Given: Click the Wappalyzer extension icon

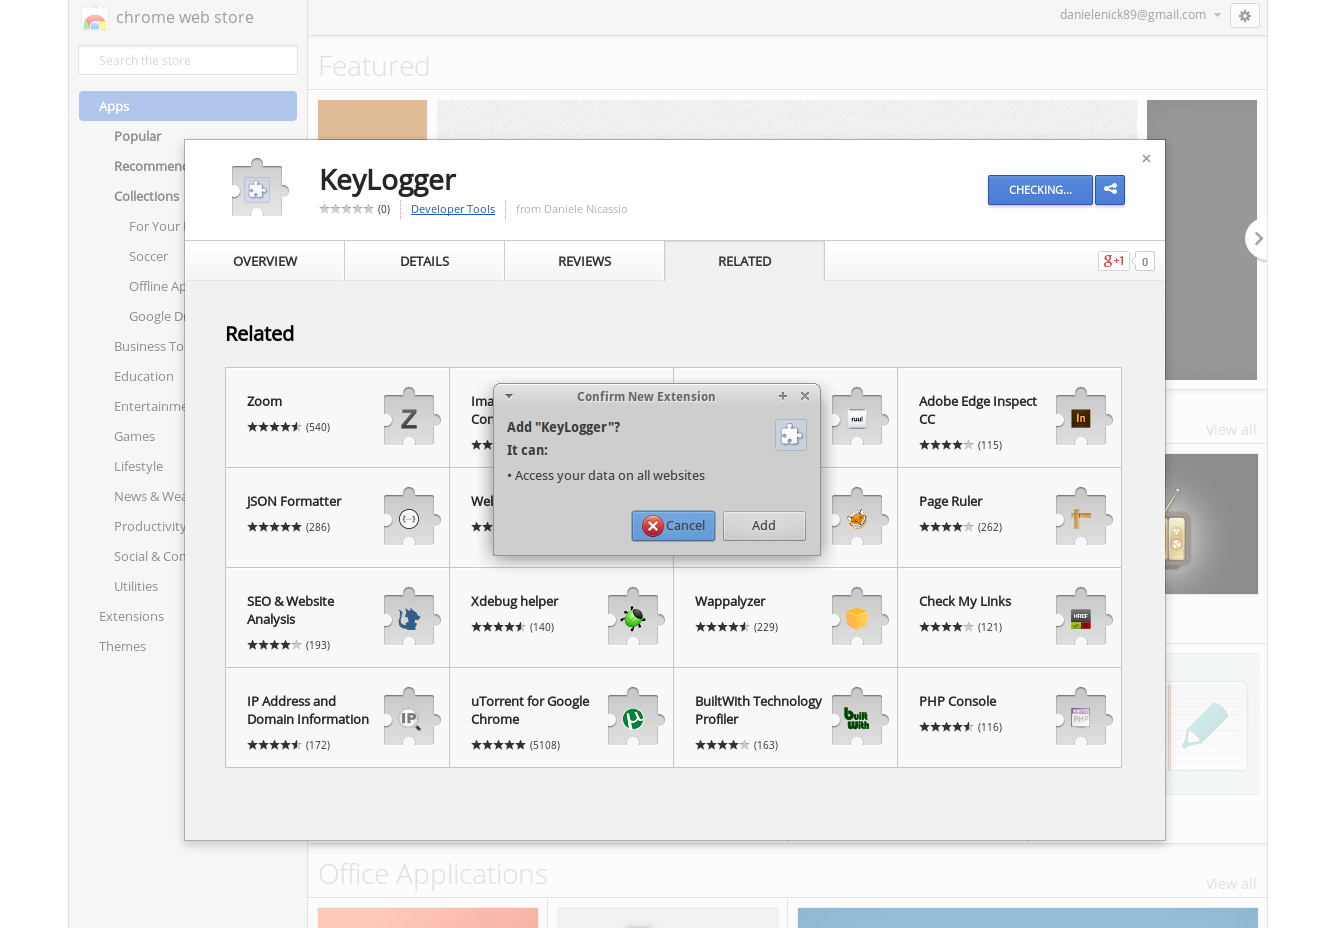Looking at the screenshot, I should click(858, 617).
